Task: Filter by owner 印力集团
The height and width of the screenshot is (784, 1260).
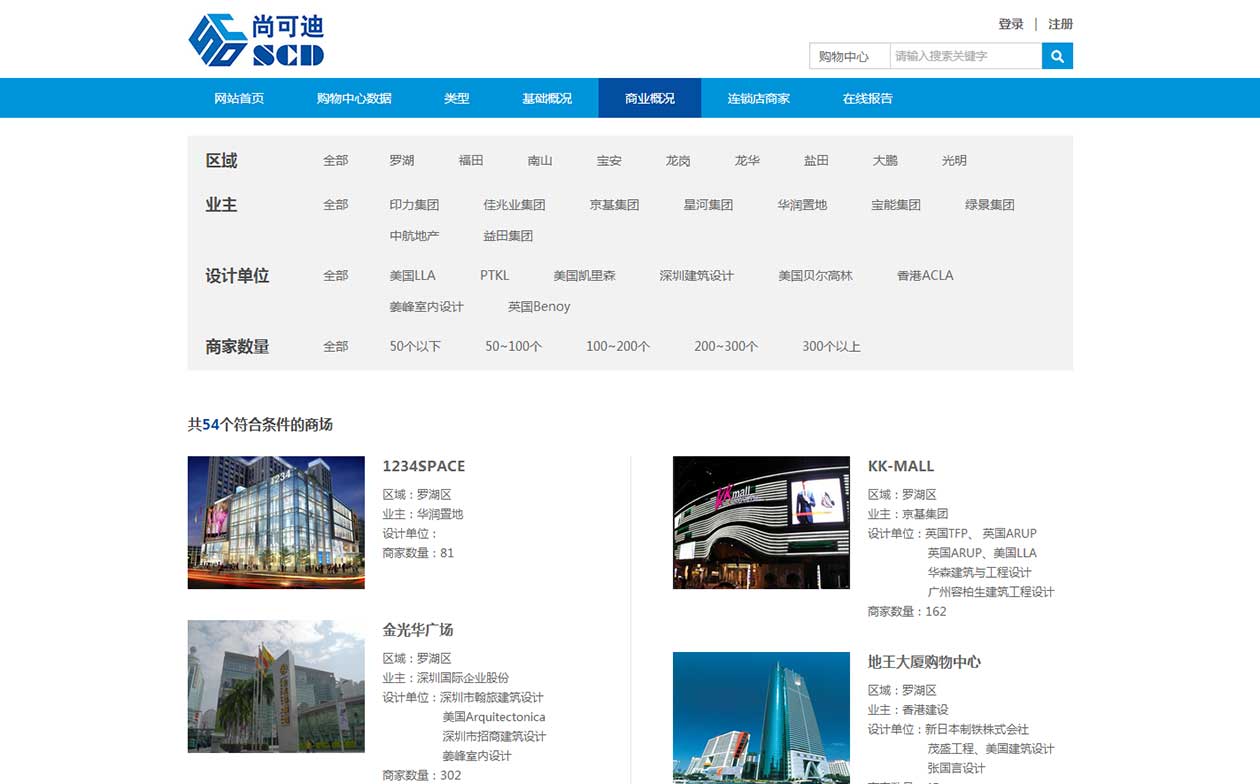Action: pos(414,204)
